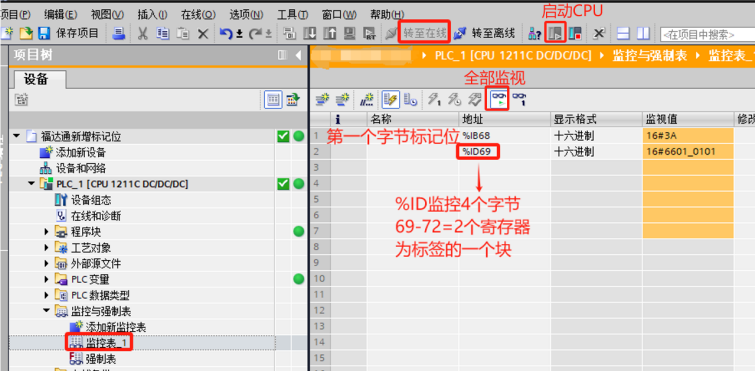Click the New project icon

[7, 33]
